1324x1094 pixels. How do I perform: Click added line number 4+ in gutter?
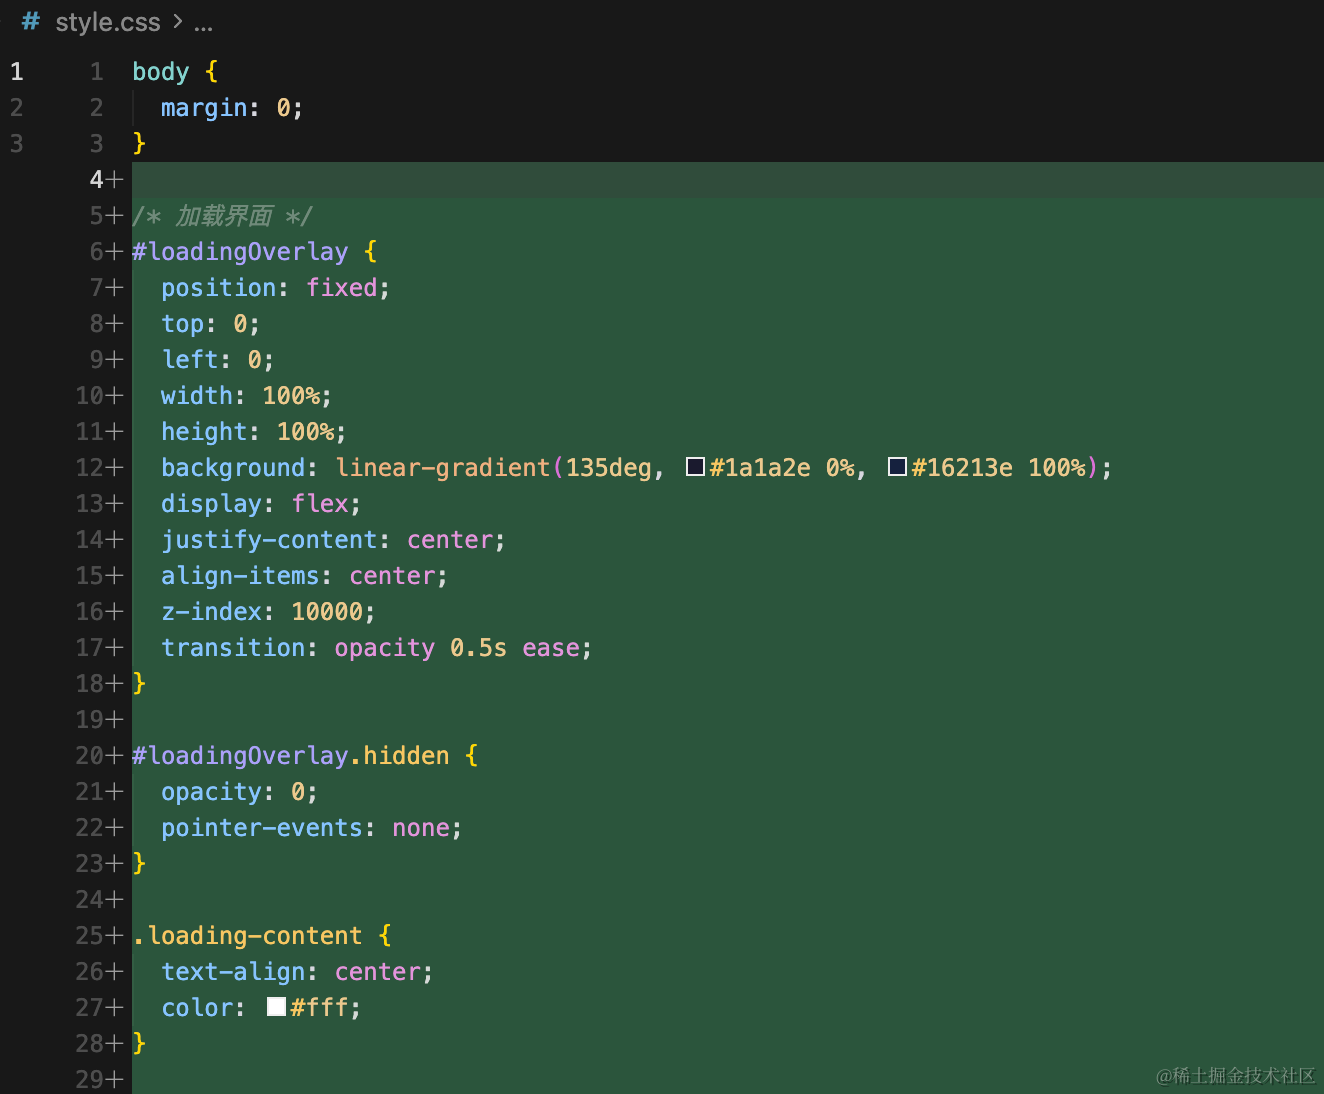coord(106,180)
